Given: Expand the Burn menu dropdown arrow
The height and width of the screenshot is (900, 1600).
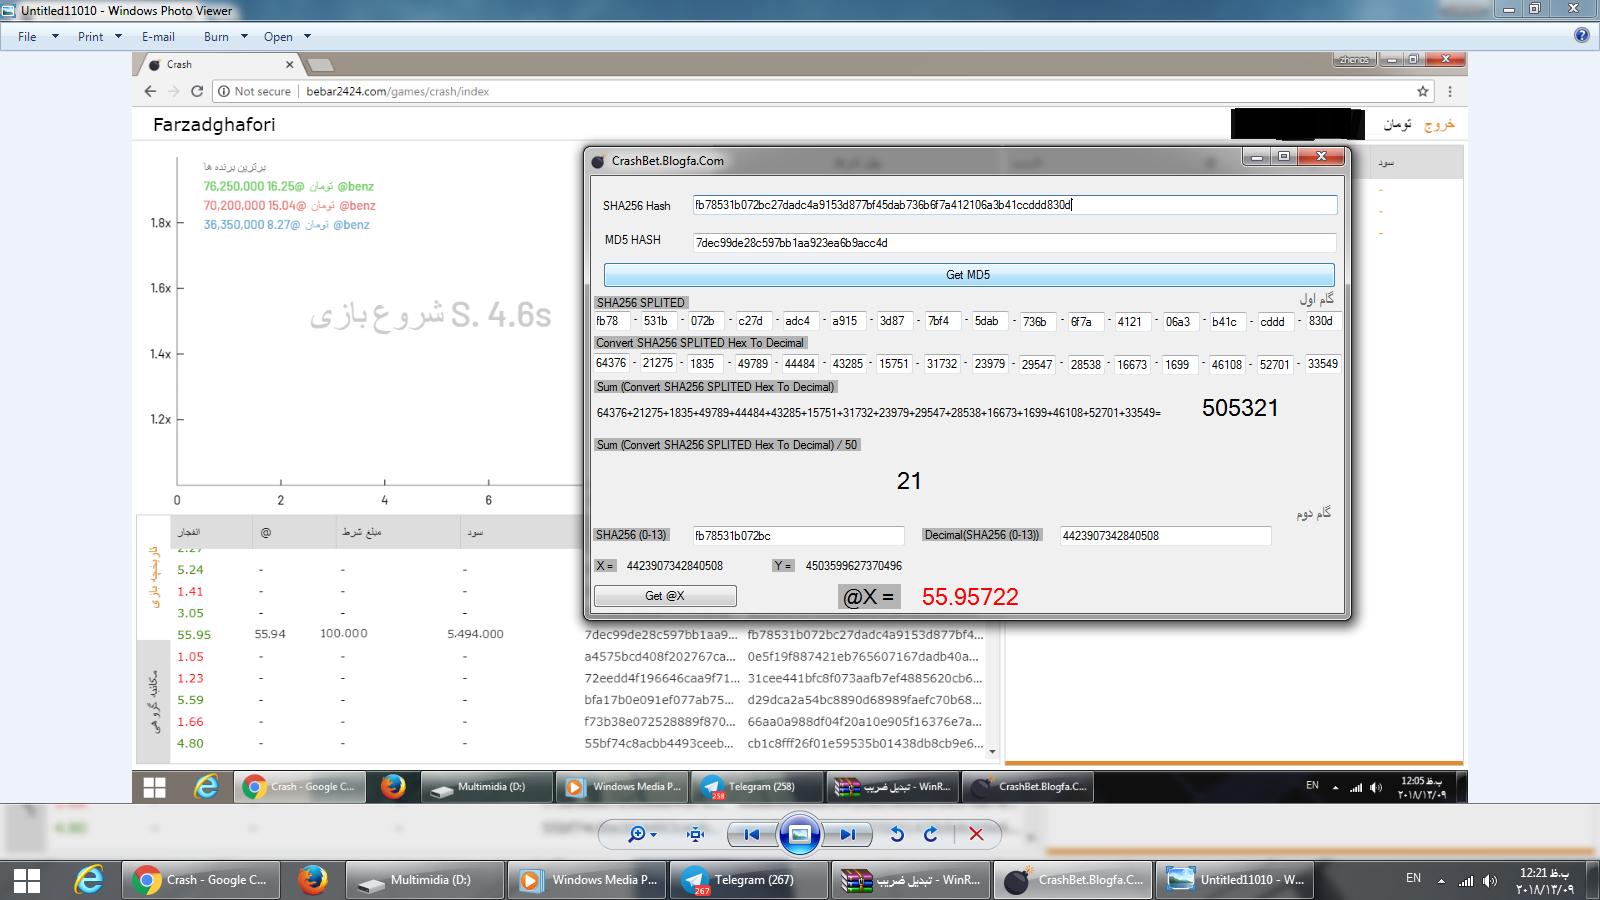Looking at the screenshot, I should point(244,37).
